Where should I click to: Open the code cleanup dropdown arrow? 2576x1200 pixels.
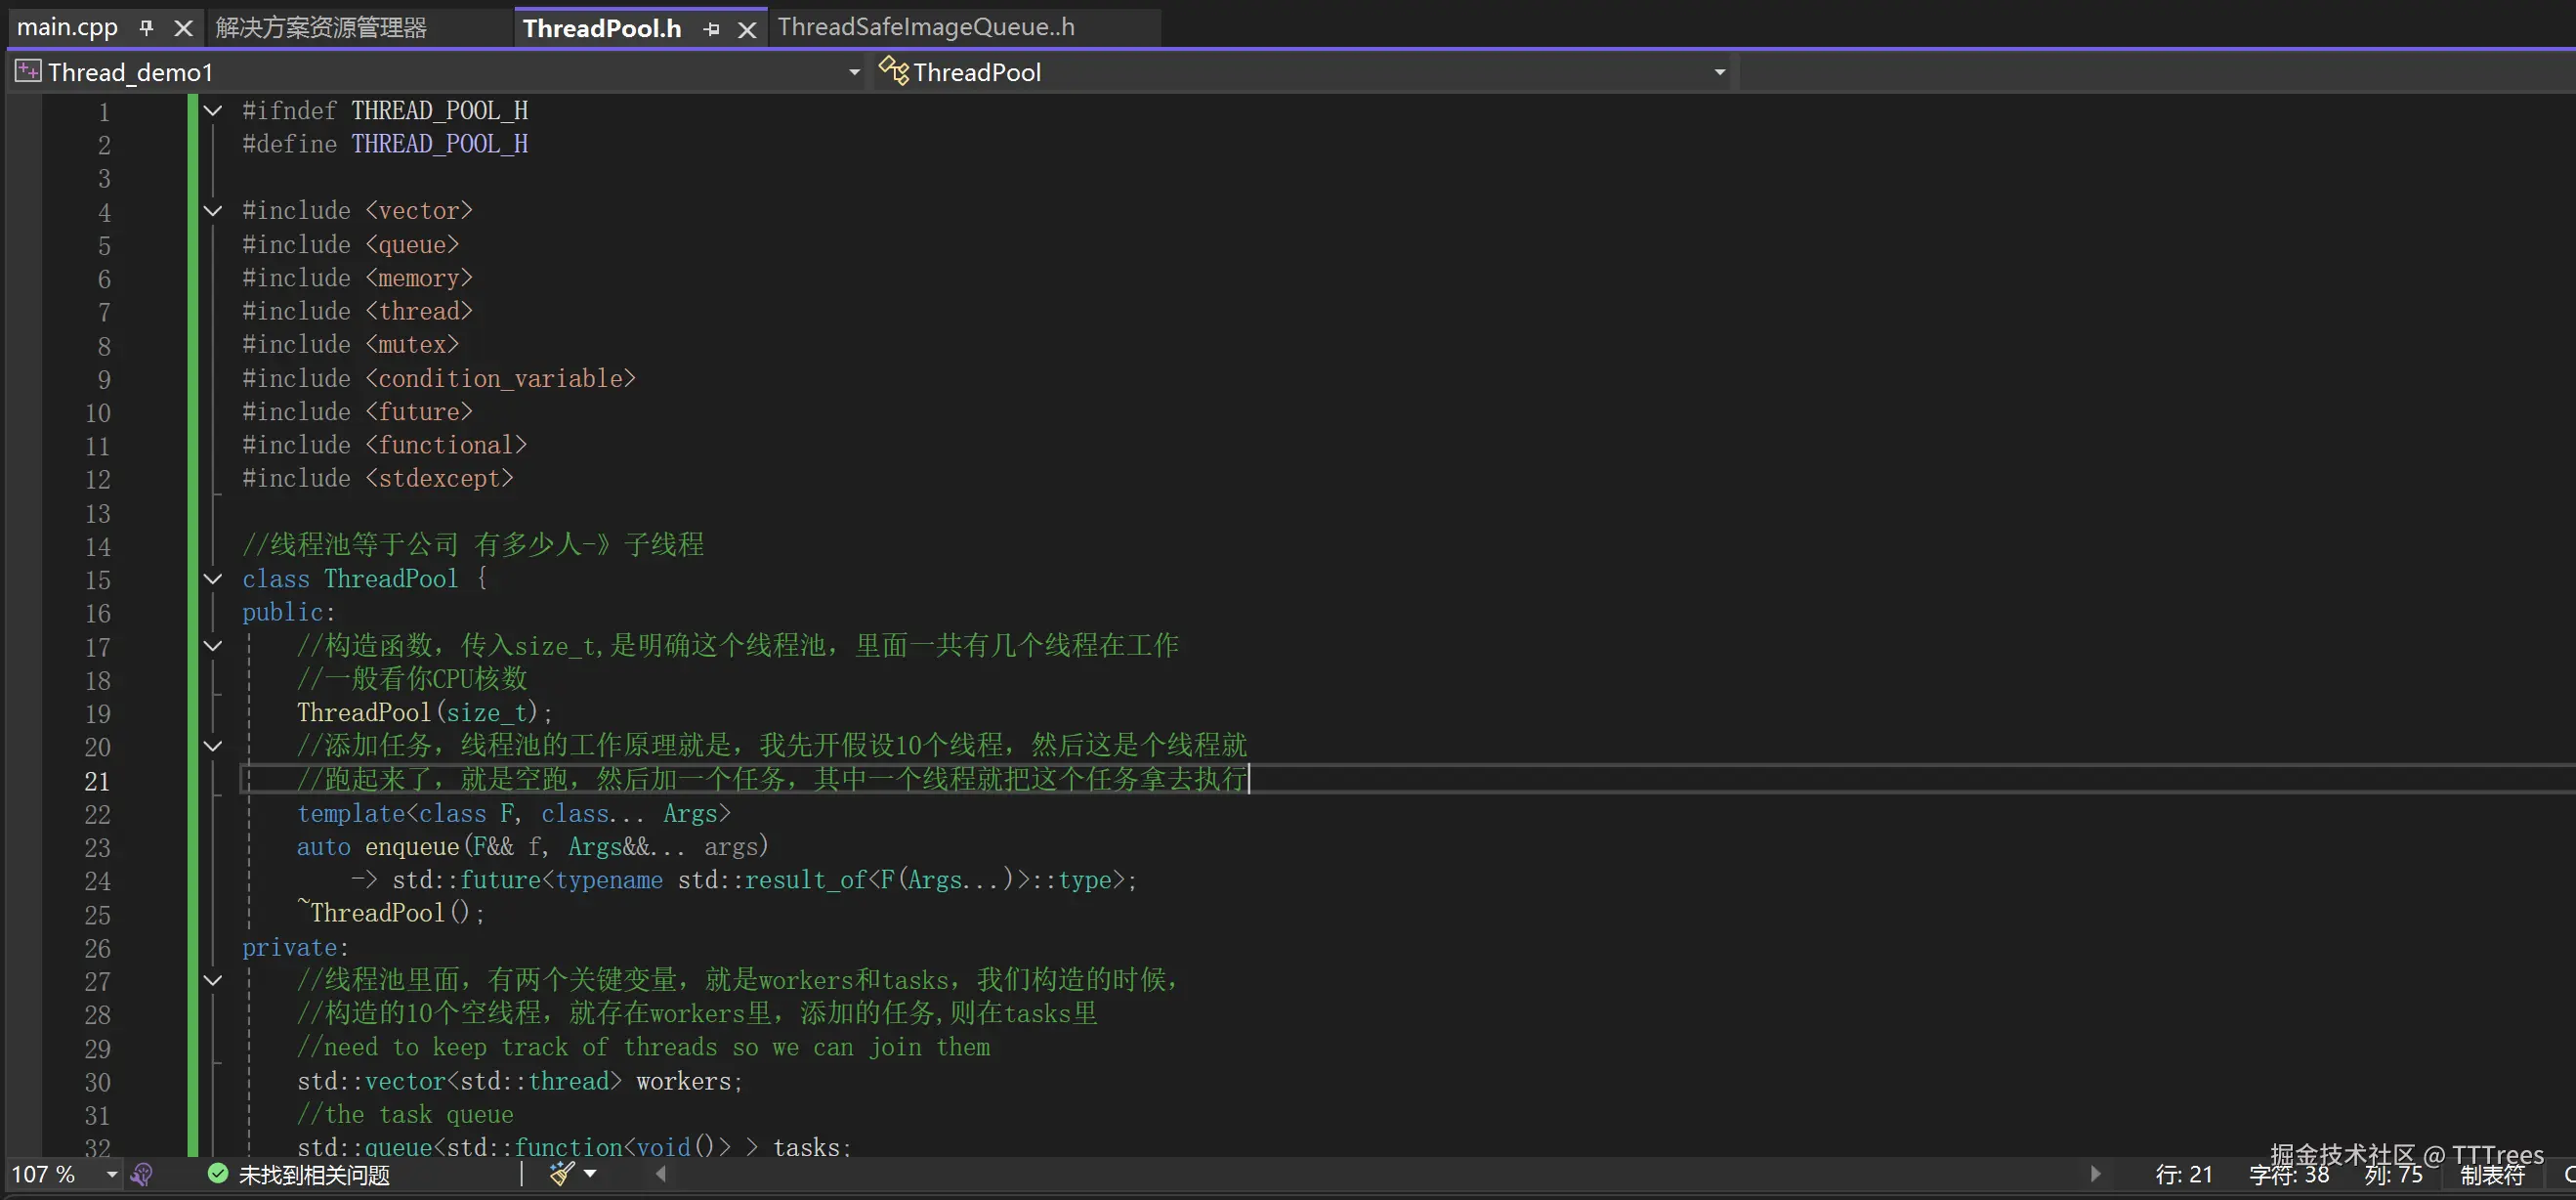point(590,1174)
